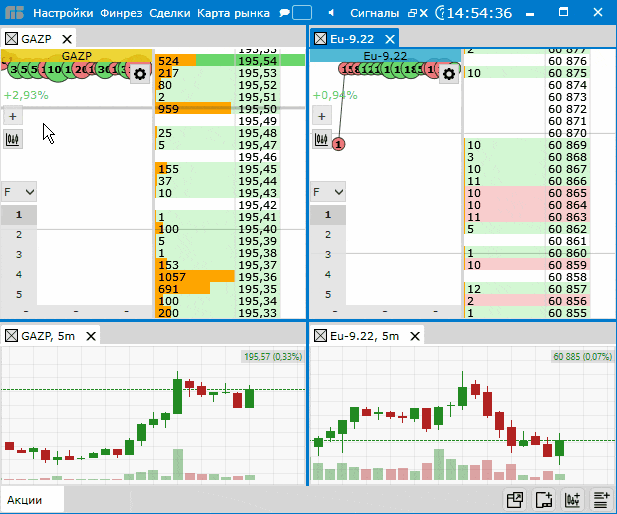Select volume preset 1 in GAZP panel
Screen dimensions: 617x514
click(19, 214)
